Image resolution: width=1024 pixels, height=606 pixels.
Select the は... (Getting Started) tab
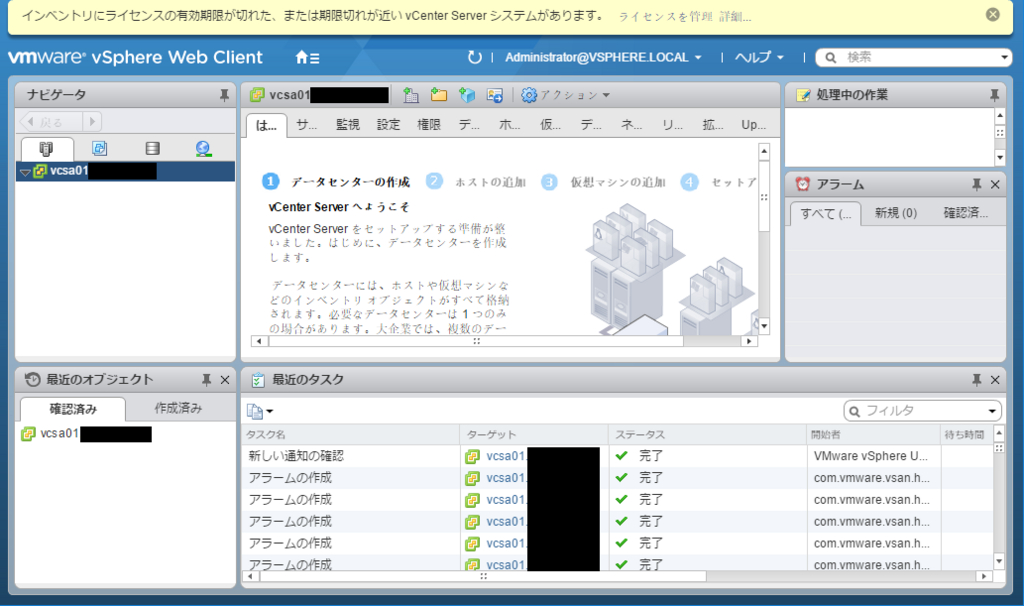(x=266, y=125)
